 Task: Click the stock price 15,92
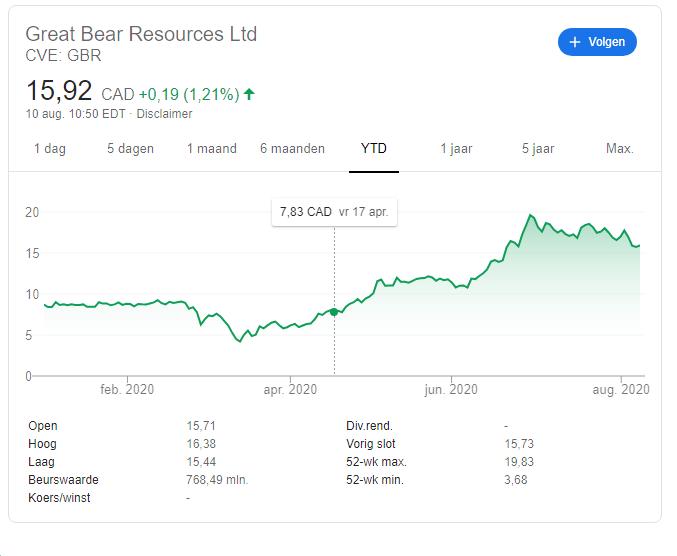[x=59, y=92]
